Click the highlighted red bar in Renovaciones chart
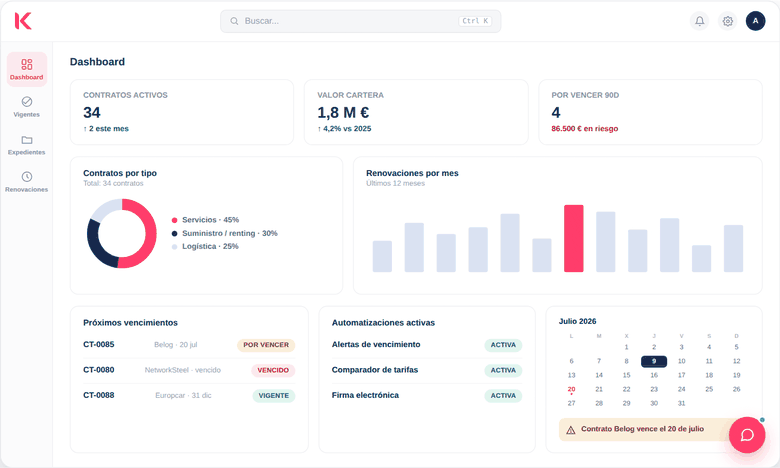 point(574,238)
